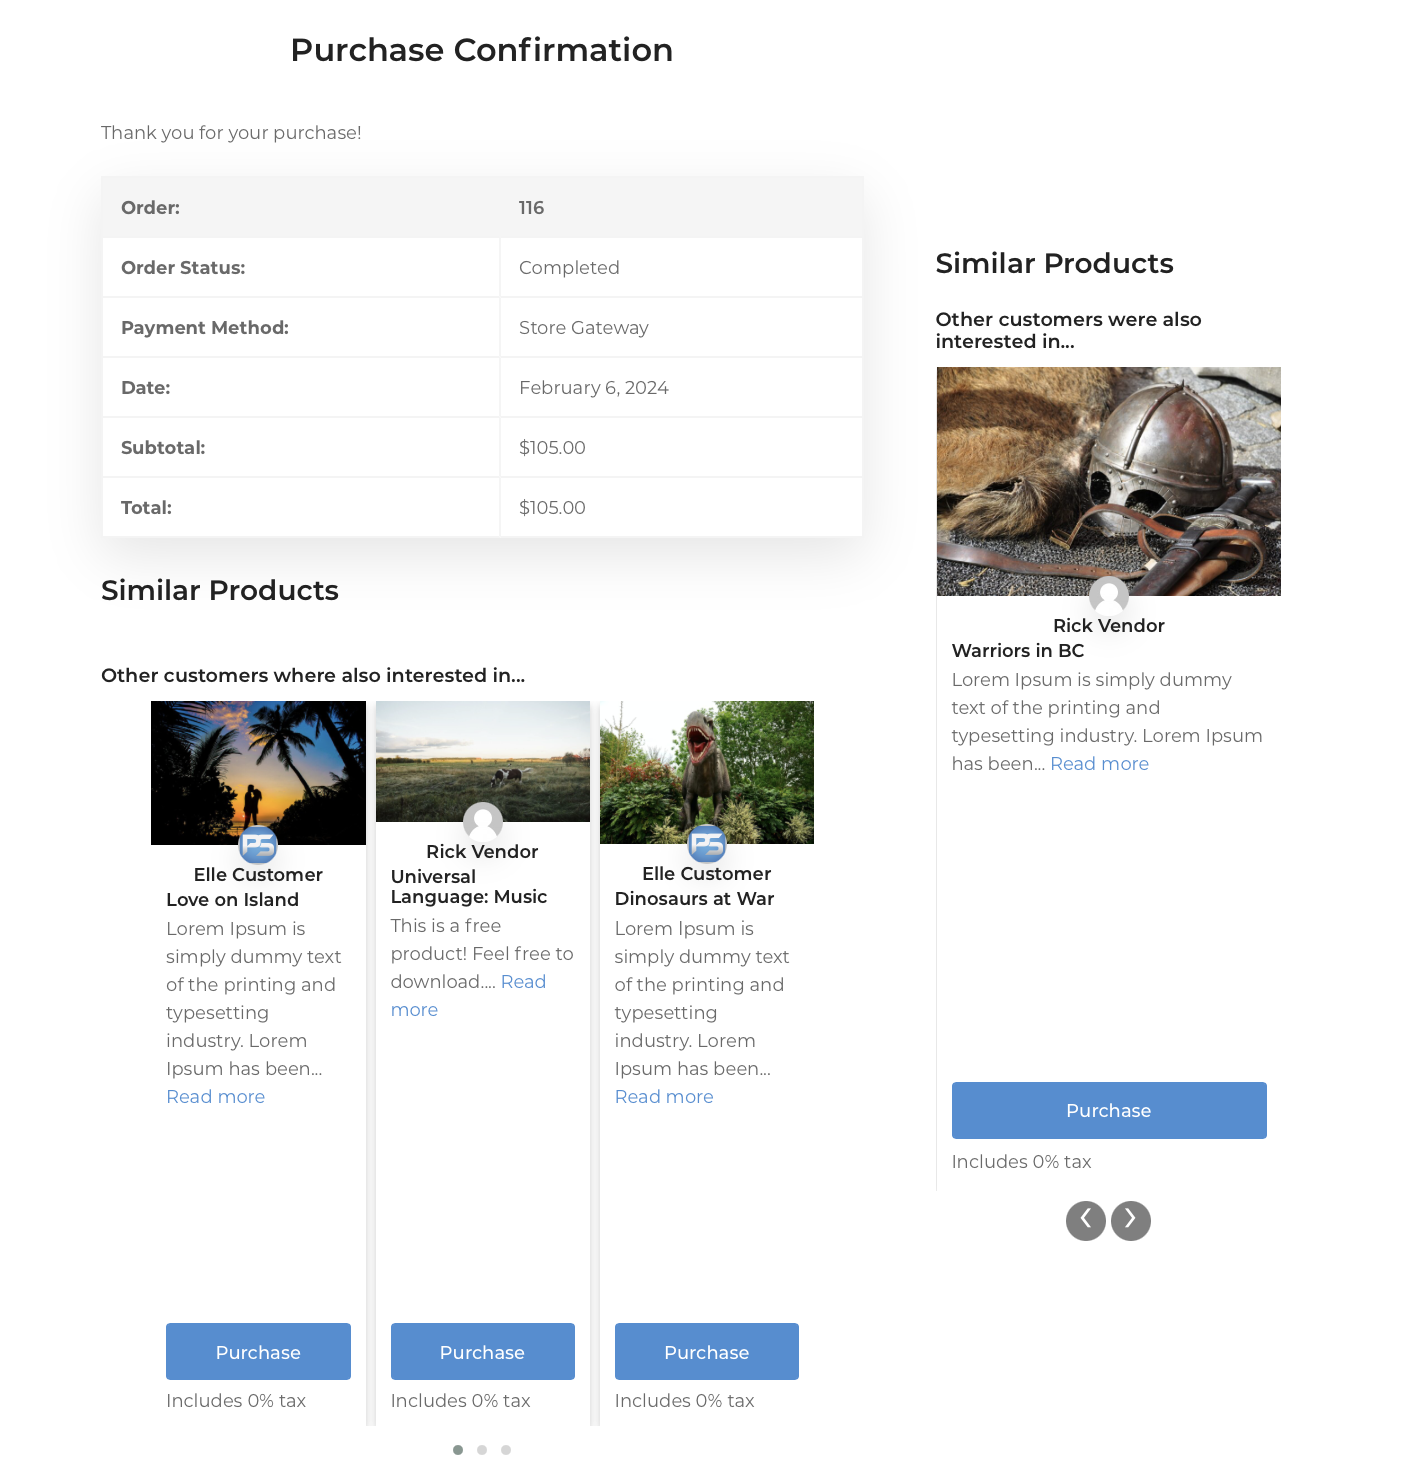Click the Purchase Confirmation heading
Viewport: 1418px width, 1472px height.
pos(482,50)
